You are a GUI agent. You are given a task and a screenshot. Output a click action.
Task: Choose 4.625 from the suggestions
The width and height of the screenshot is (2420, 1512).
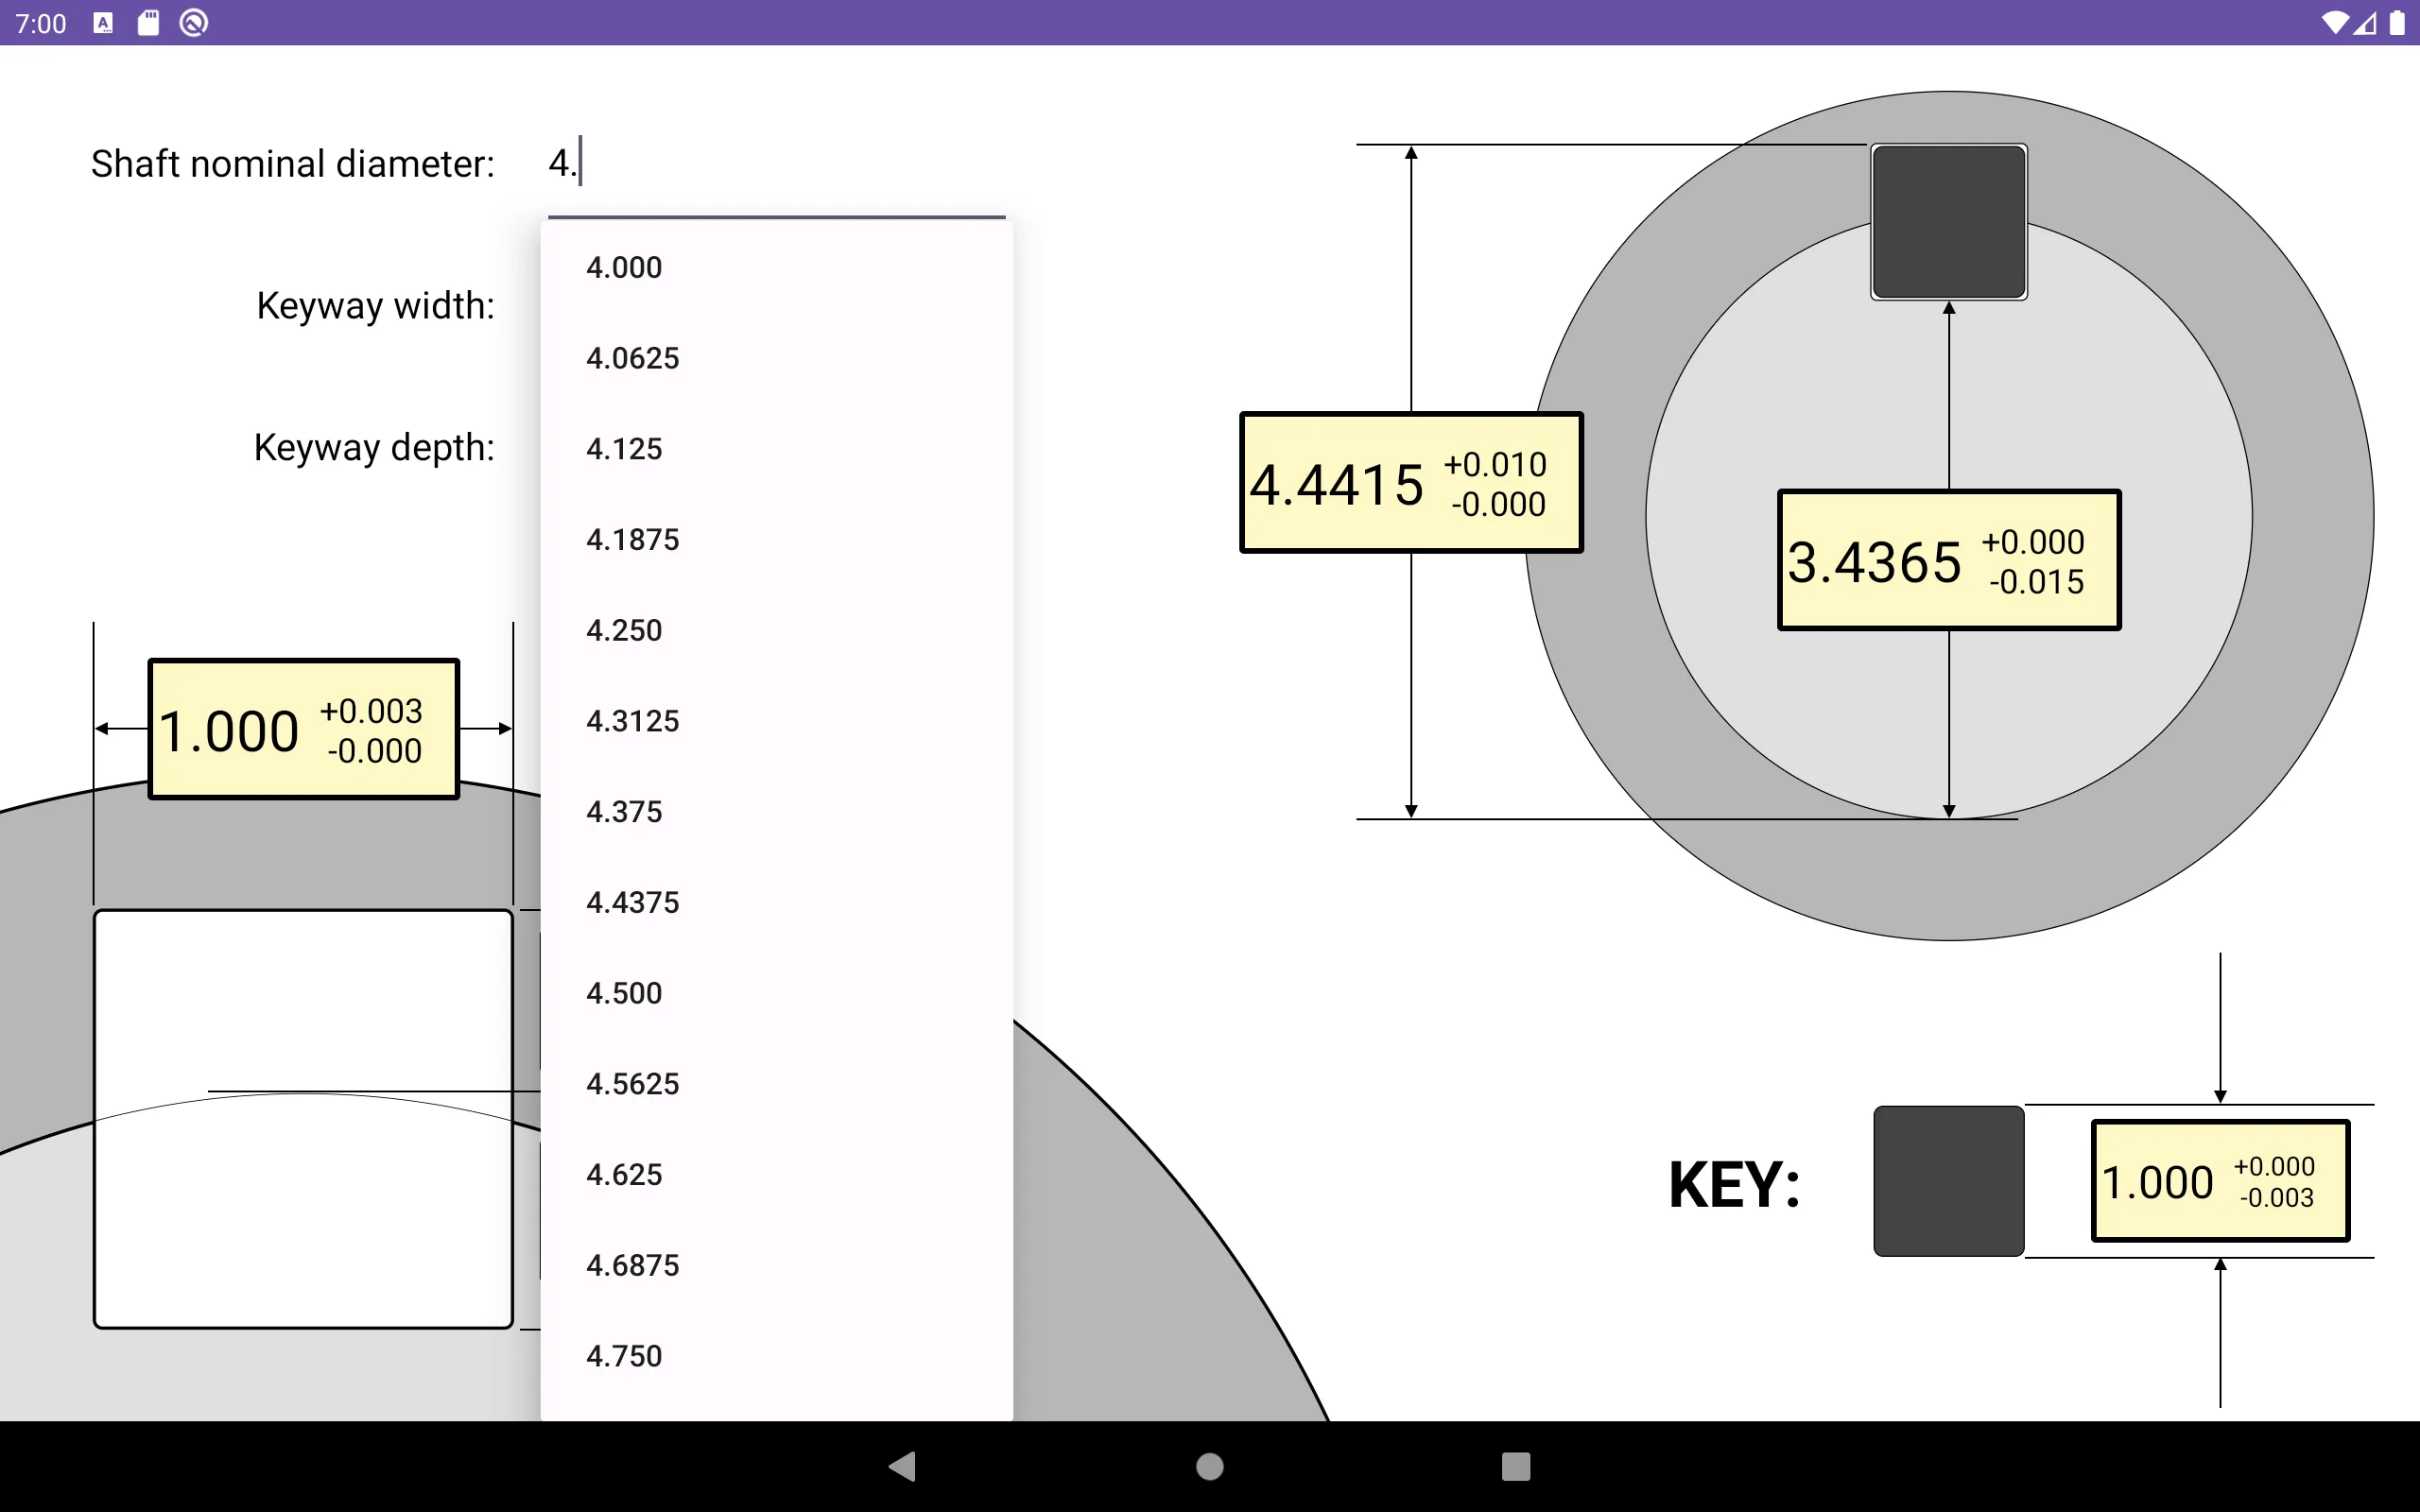point(776,1175)
